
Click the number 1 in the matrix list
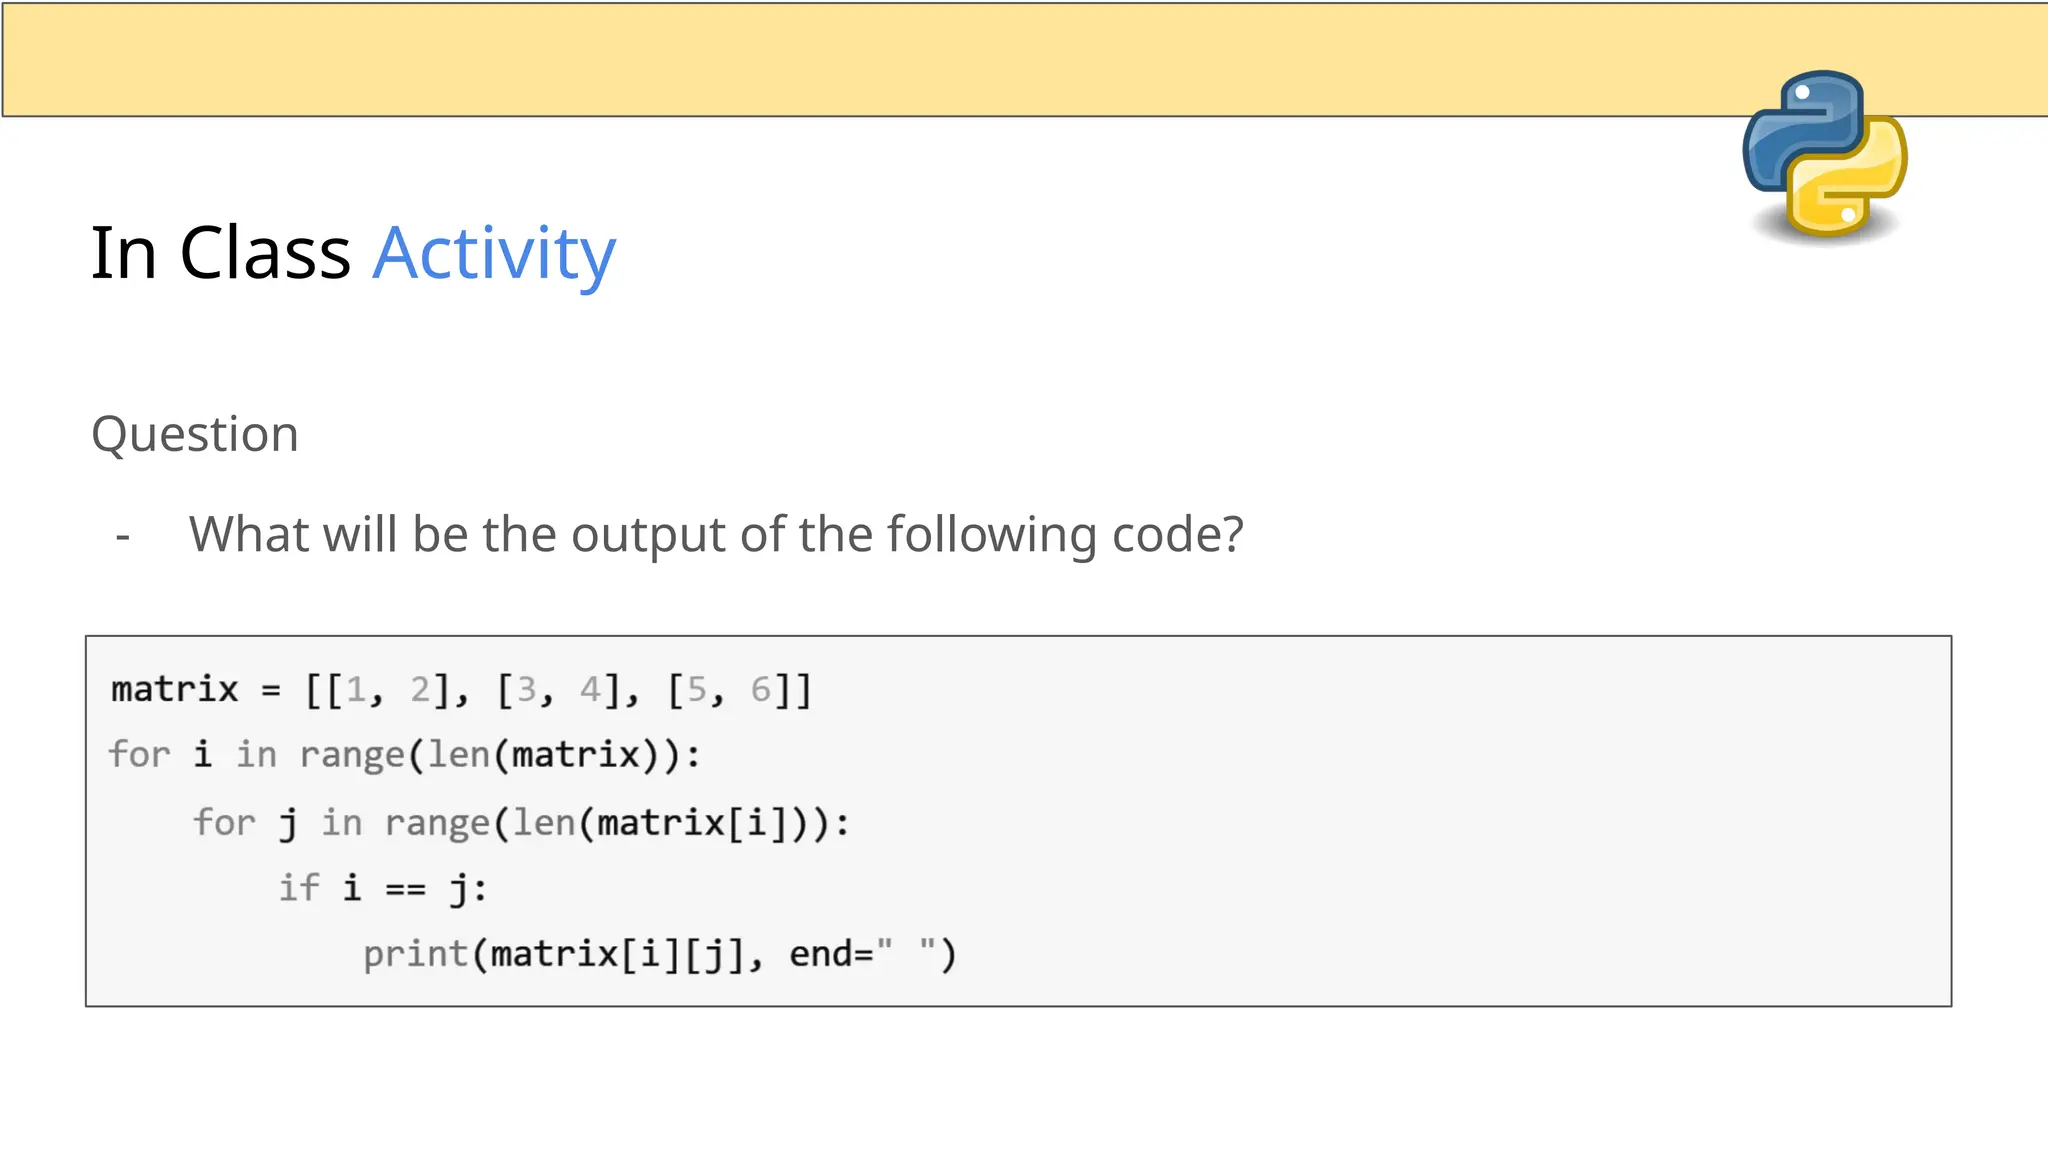point(355,690)
